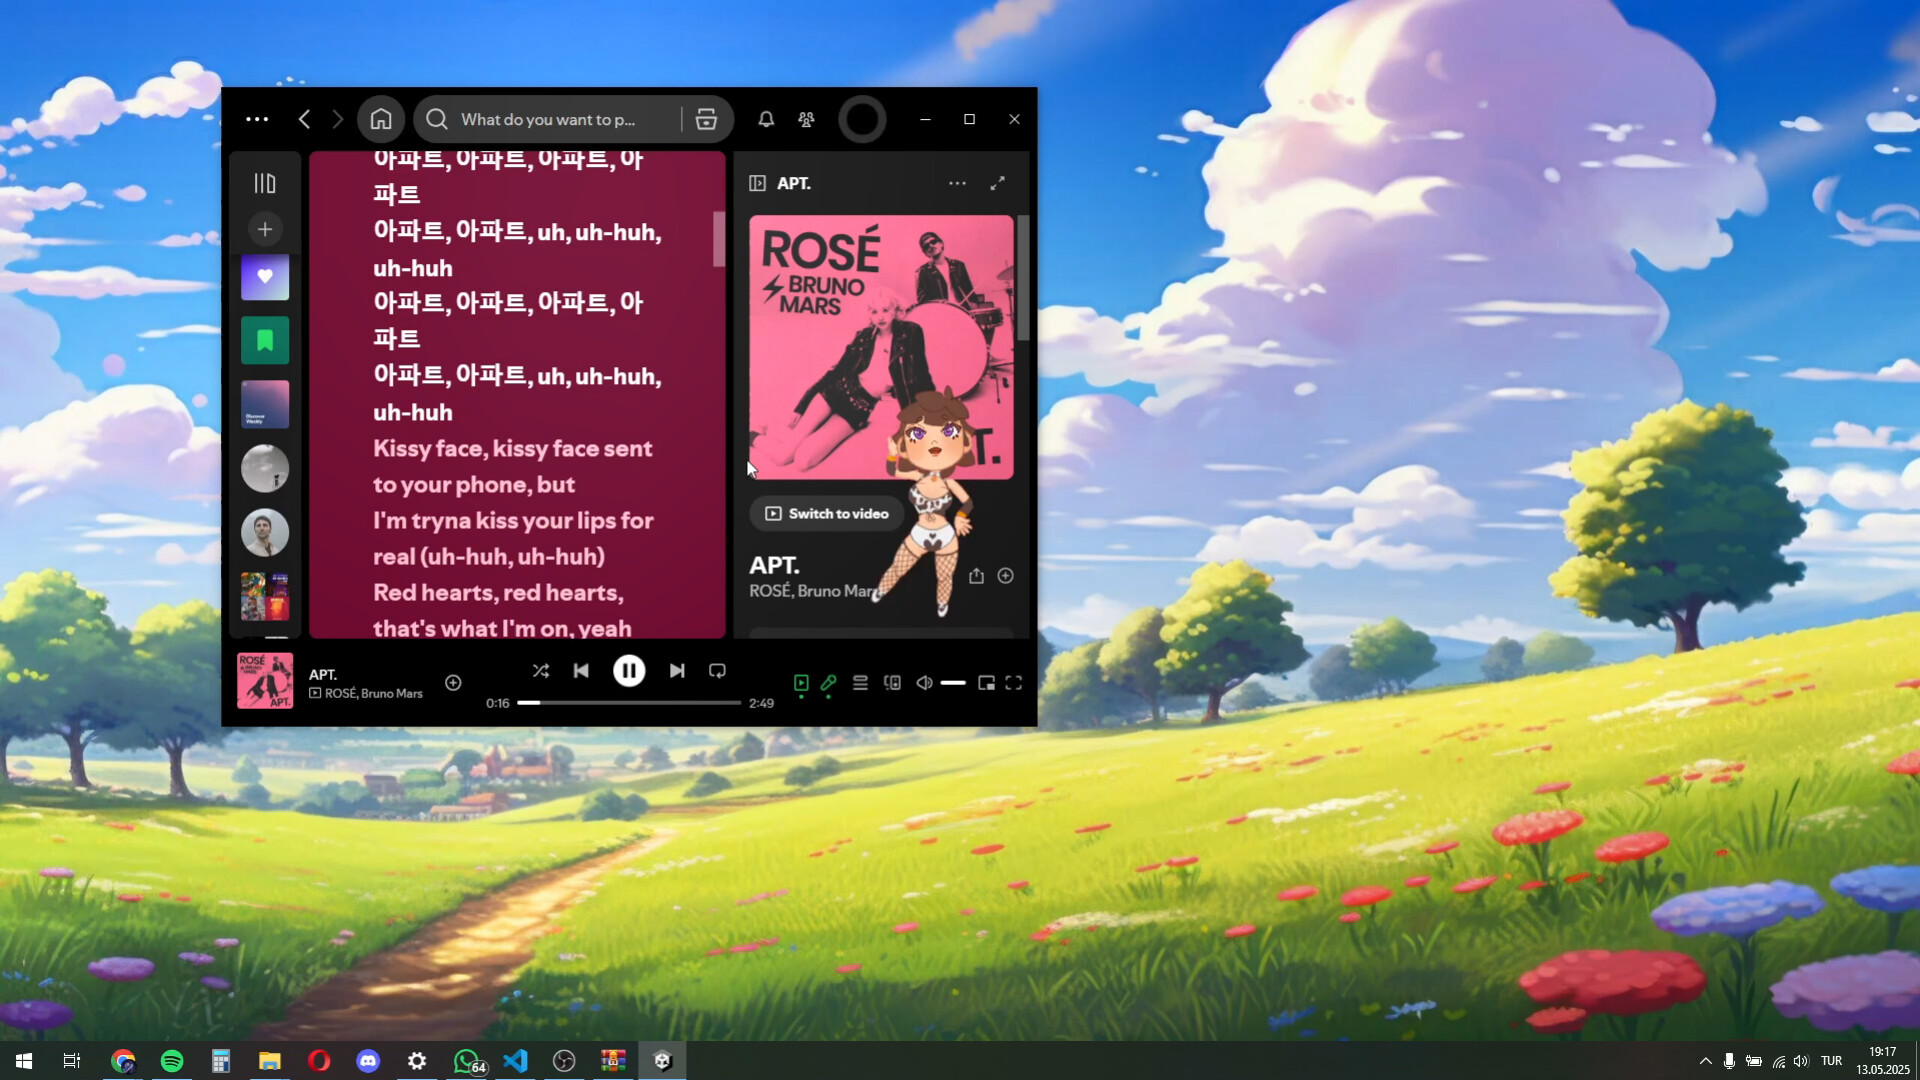Mute the volume speaker icon
Viewport: 1920px width, 1080px height.
(x=923, y=683)
